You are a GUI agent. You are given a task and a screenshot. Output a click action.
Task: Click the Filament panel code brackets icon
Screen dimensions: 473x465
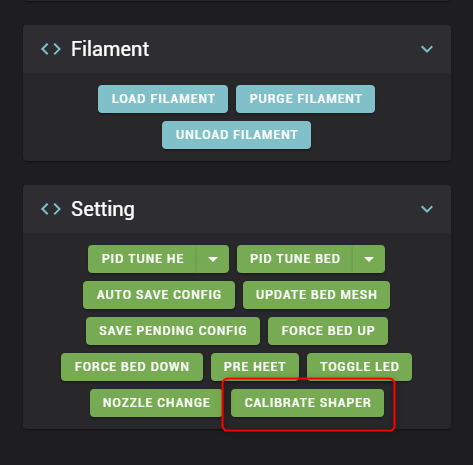click(51, 49)
